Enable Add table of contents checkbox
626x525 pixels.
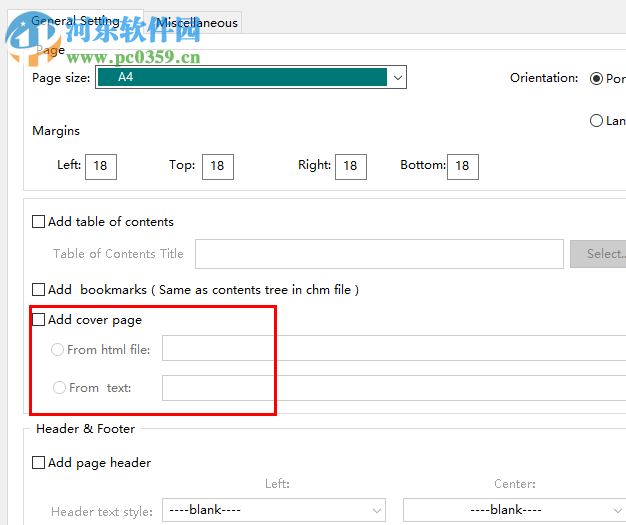pyautogui.click(x=38, y=222)
